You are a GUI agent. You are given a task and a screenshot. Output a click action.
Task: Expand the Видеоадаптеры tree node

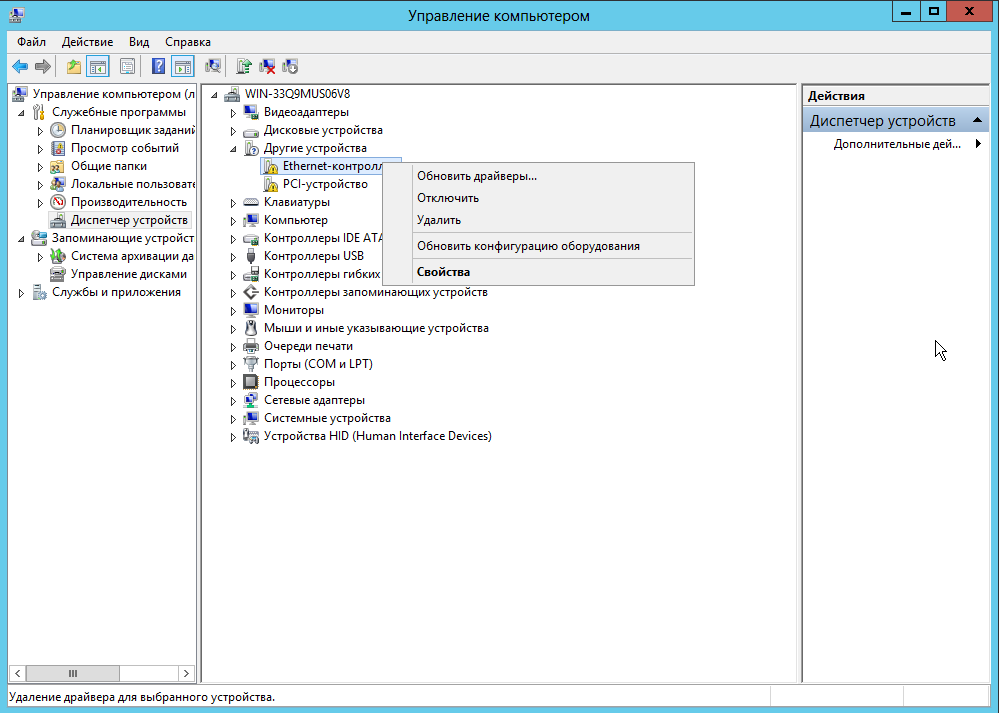tap(233, 112)
